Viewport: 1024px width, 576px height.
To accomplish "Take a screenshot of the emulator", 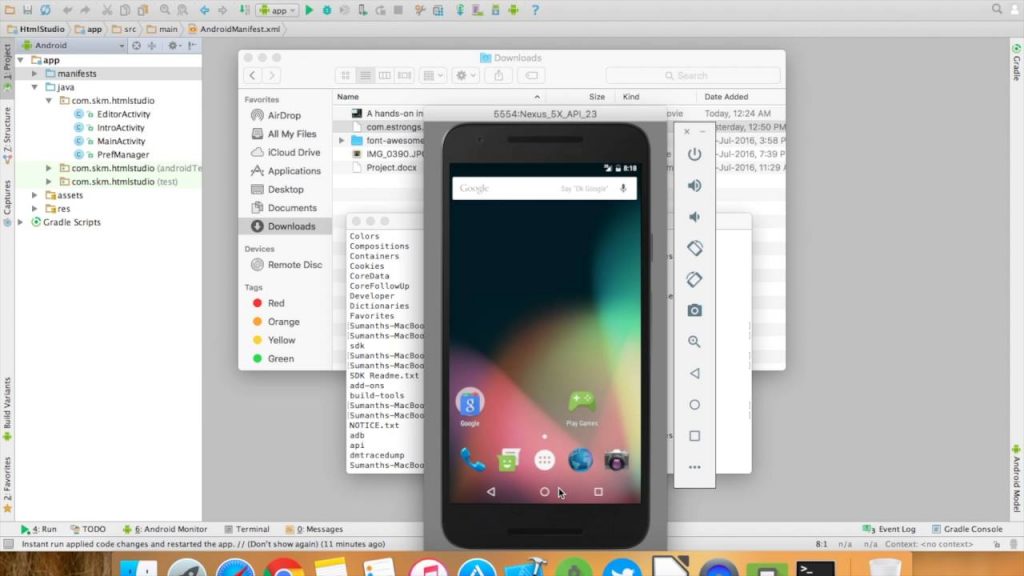I will [694, 311].
